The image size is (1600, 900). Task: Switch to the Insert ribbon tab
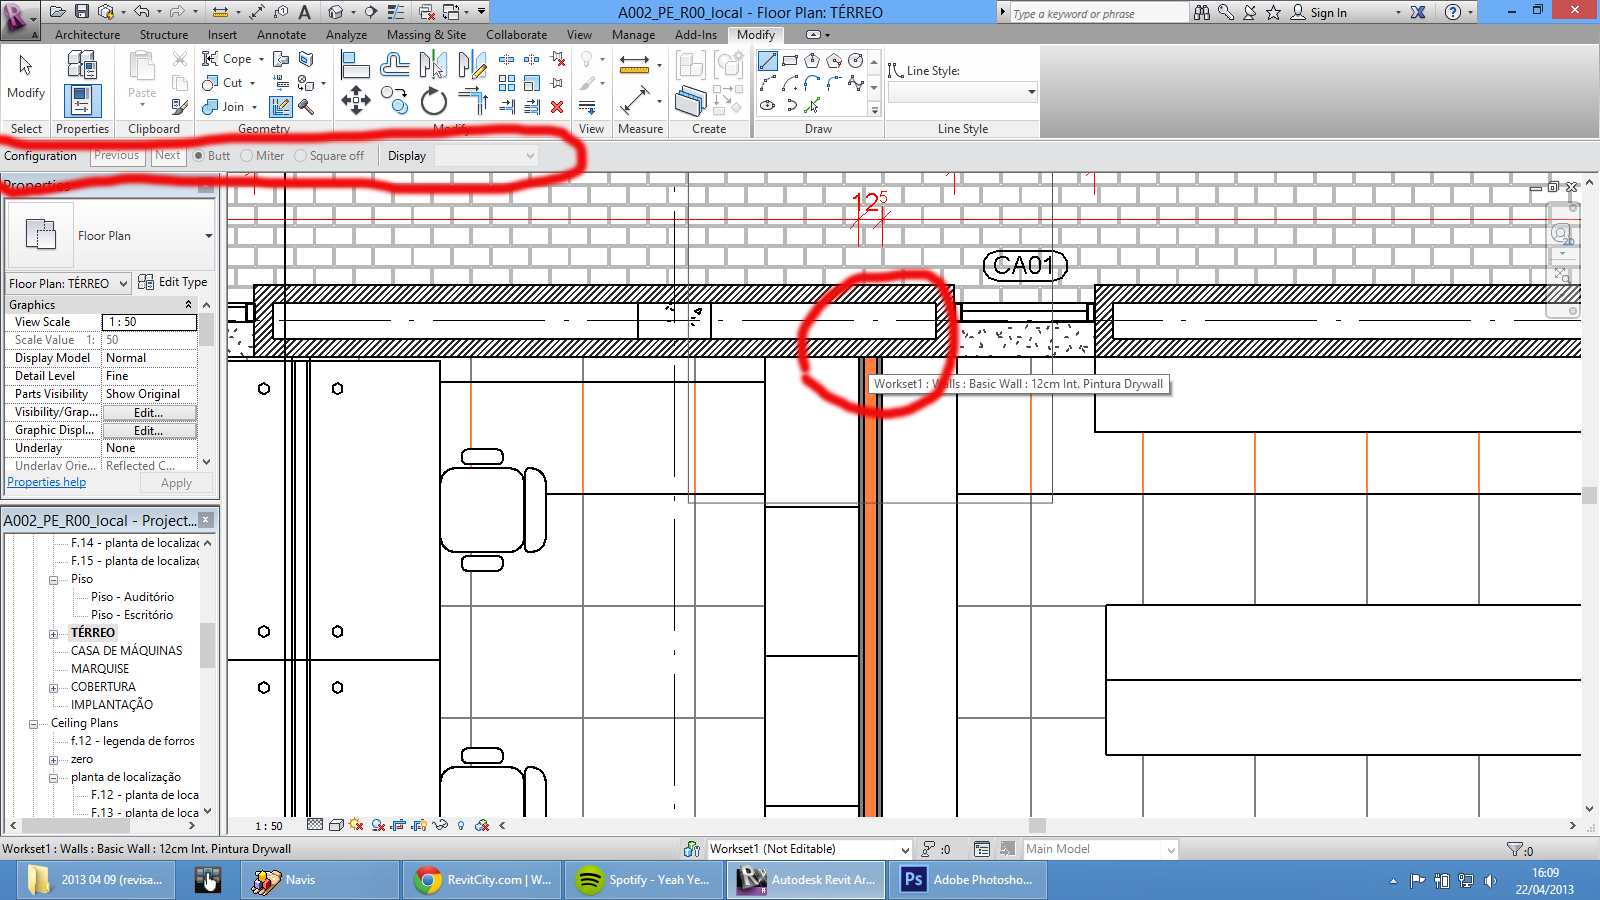222,35
